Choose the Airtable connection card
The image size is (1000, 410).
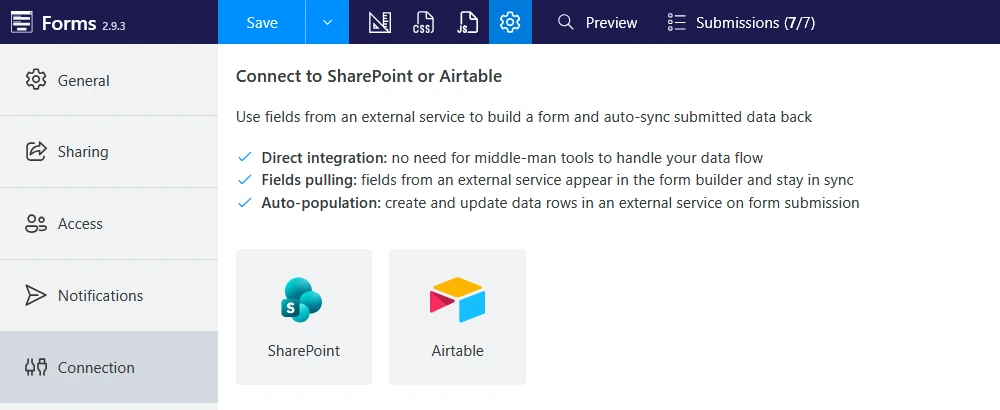coord(457,317)
